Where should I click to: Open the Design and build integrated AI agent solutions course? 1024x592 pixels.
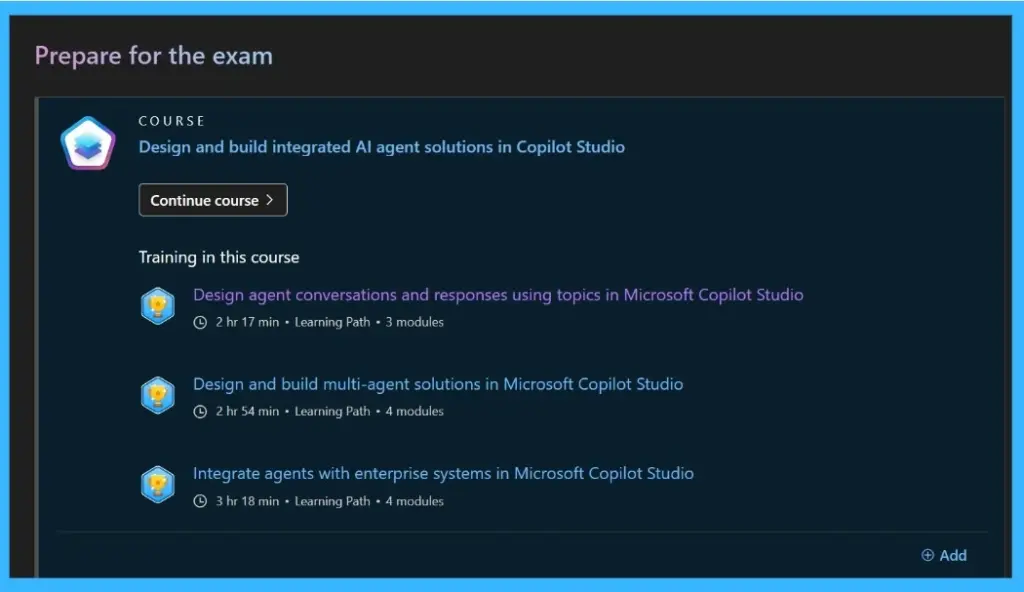click(x=381, y=147)
